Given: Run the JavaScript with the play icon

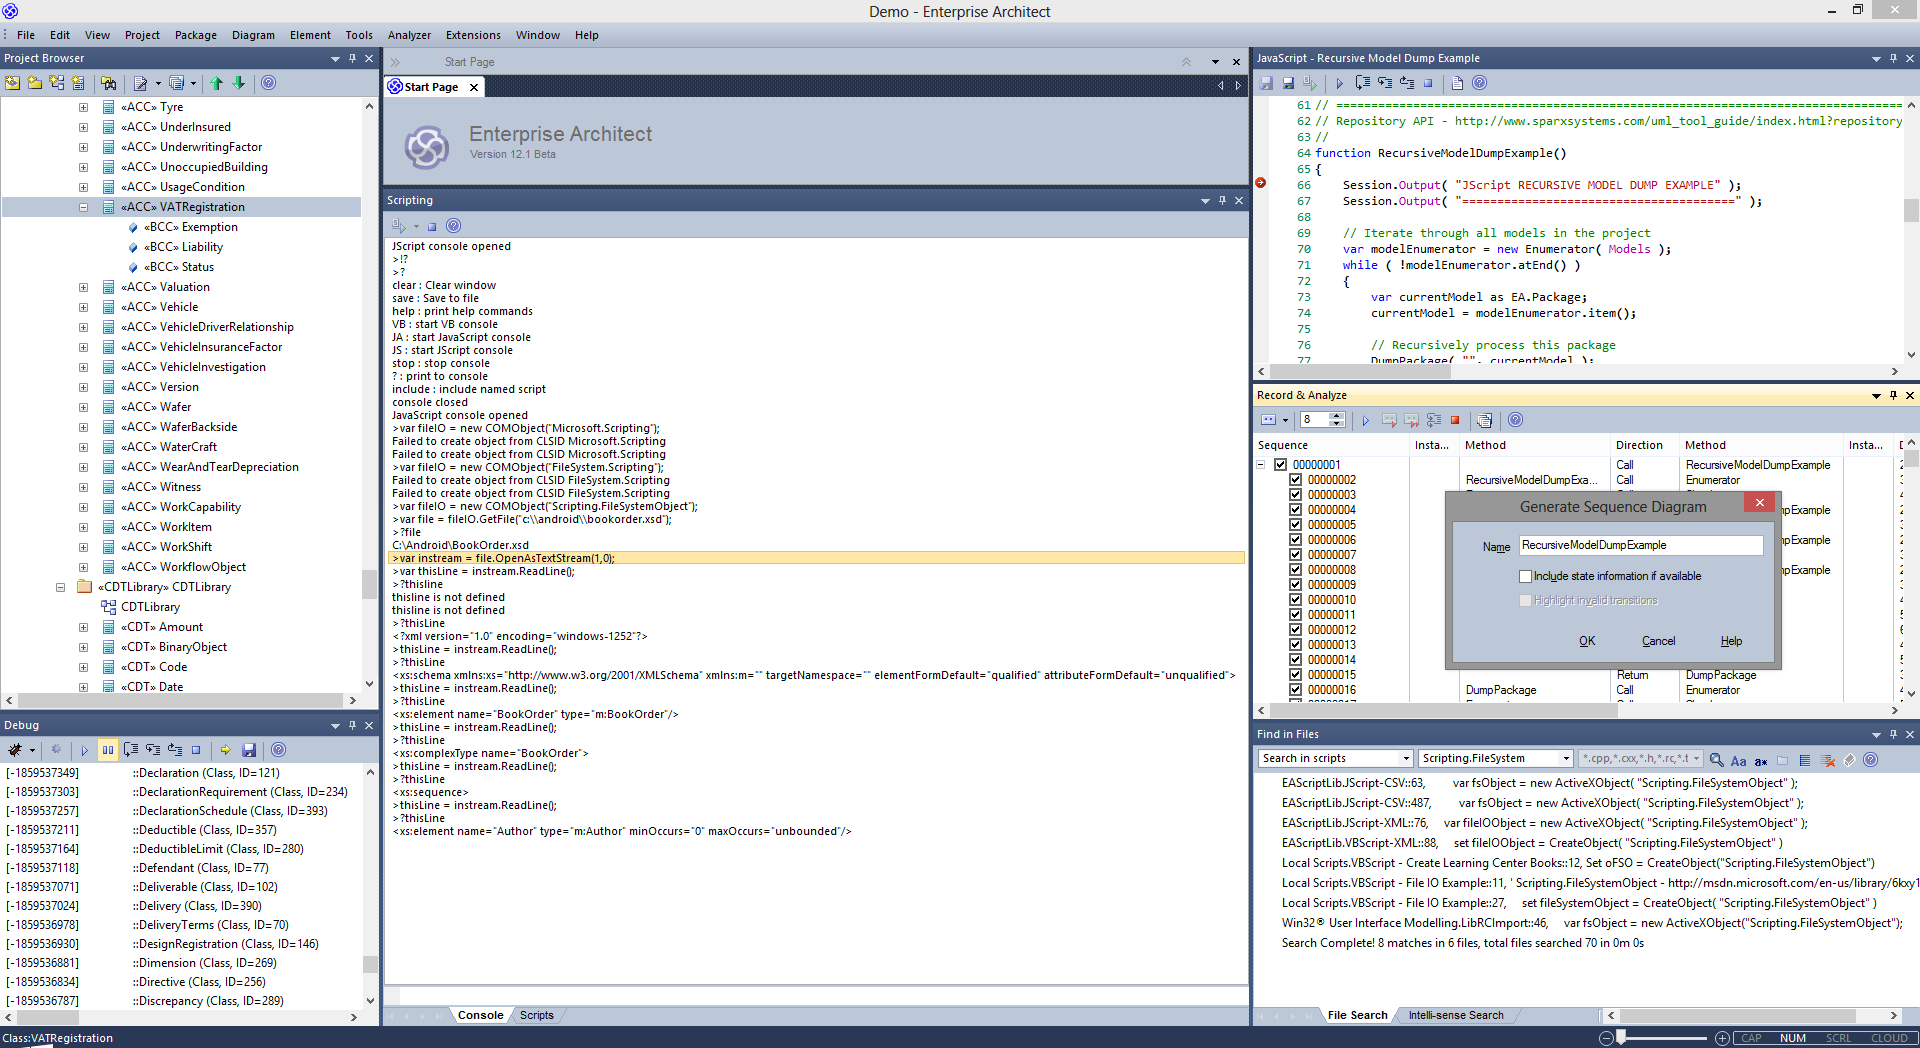Looking at the screenshot, I should 1339,83.
